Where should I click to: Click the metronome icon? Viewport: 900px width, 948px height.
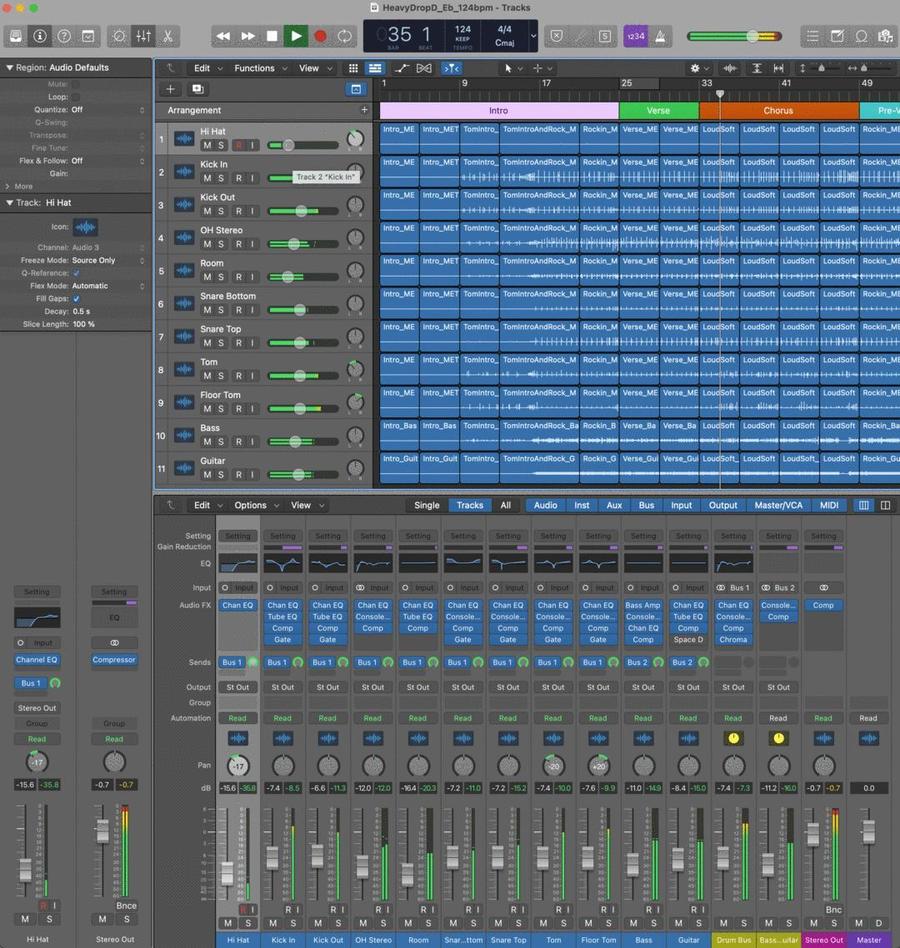point(661,36)
